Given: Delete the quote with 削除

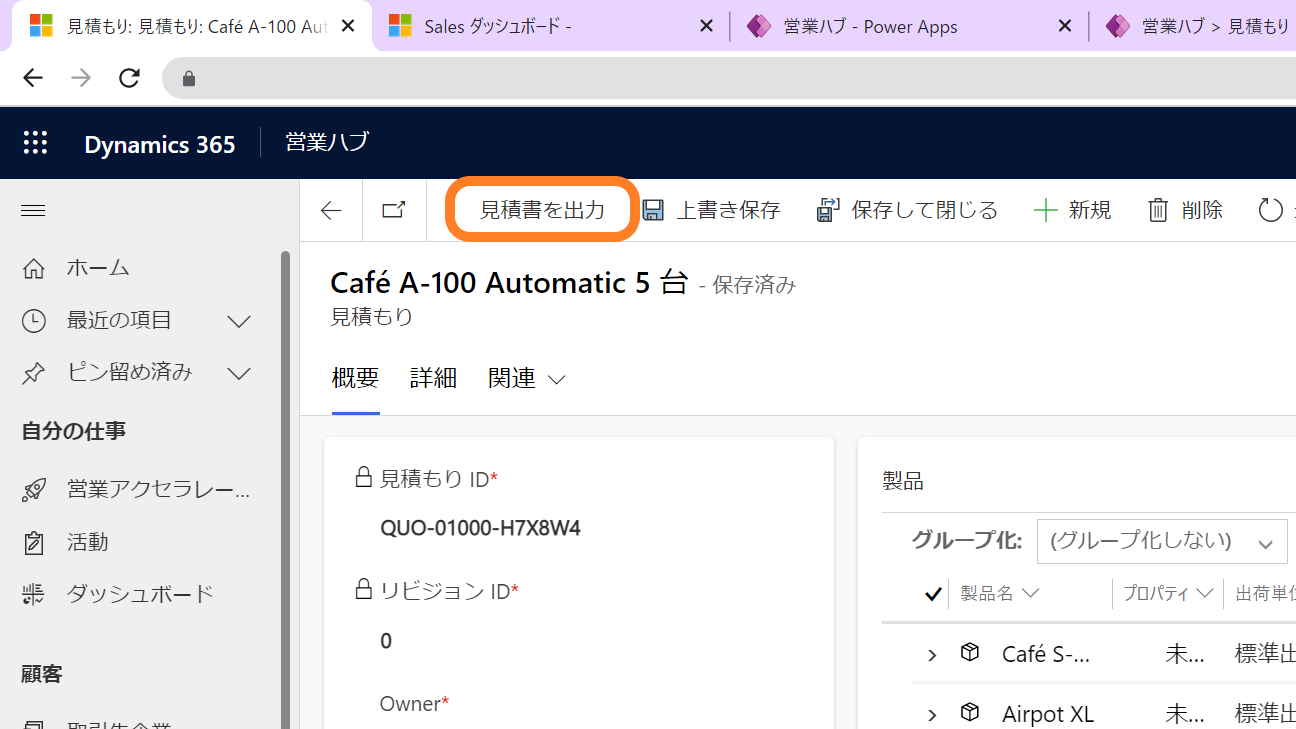Looking at the screenshot, I should (1185, 210).
